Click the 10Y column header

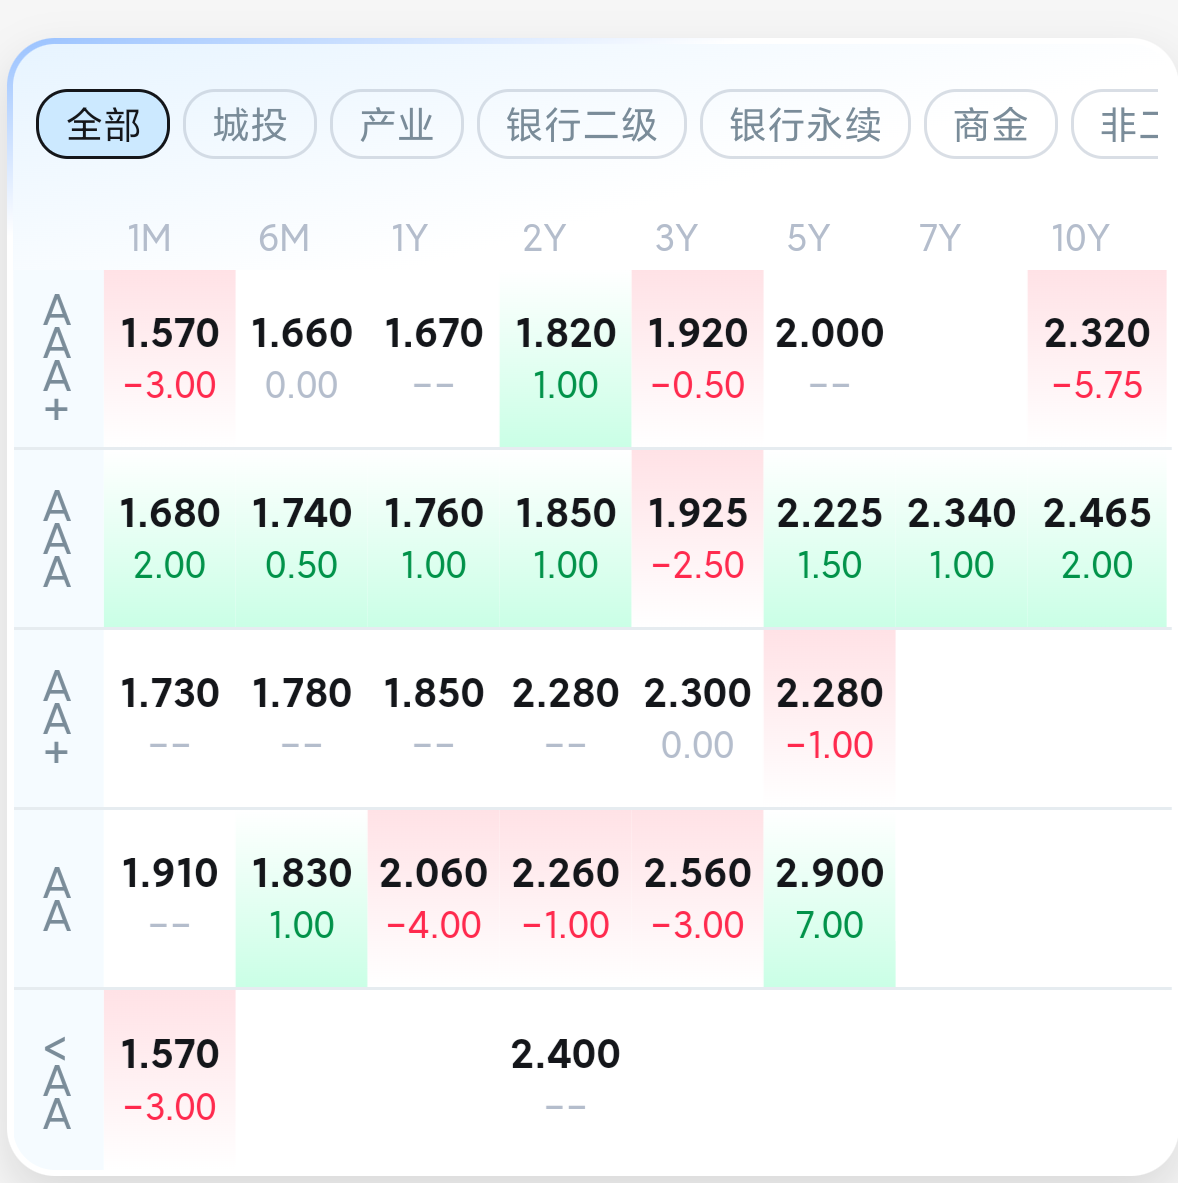coord(1080,238)
